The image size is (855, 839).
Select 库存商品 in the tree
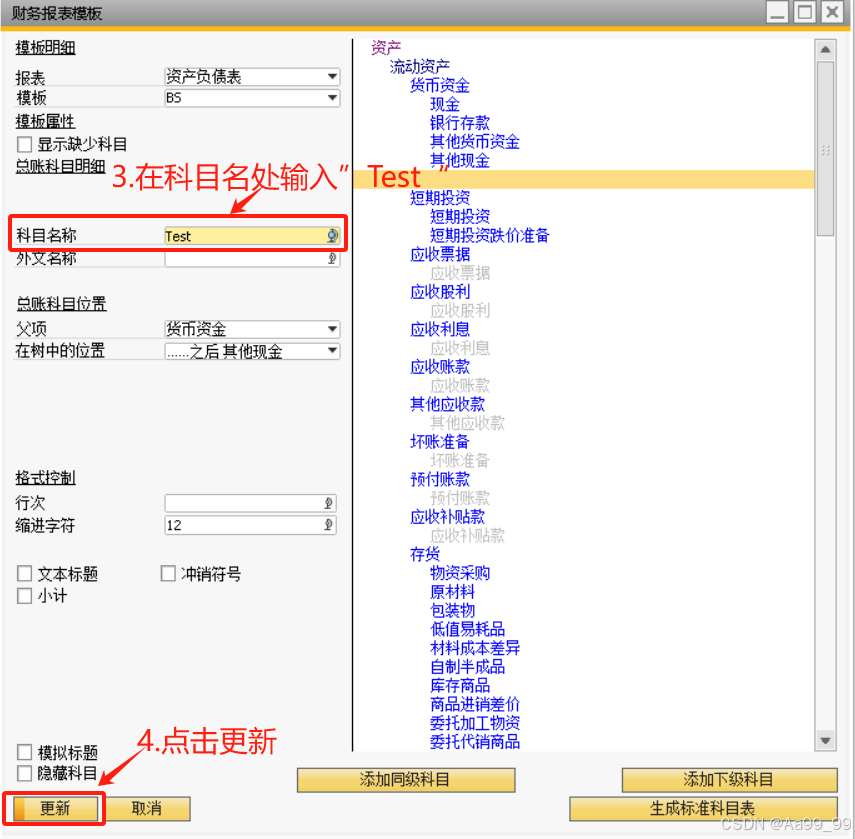460,686
